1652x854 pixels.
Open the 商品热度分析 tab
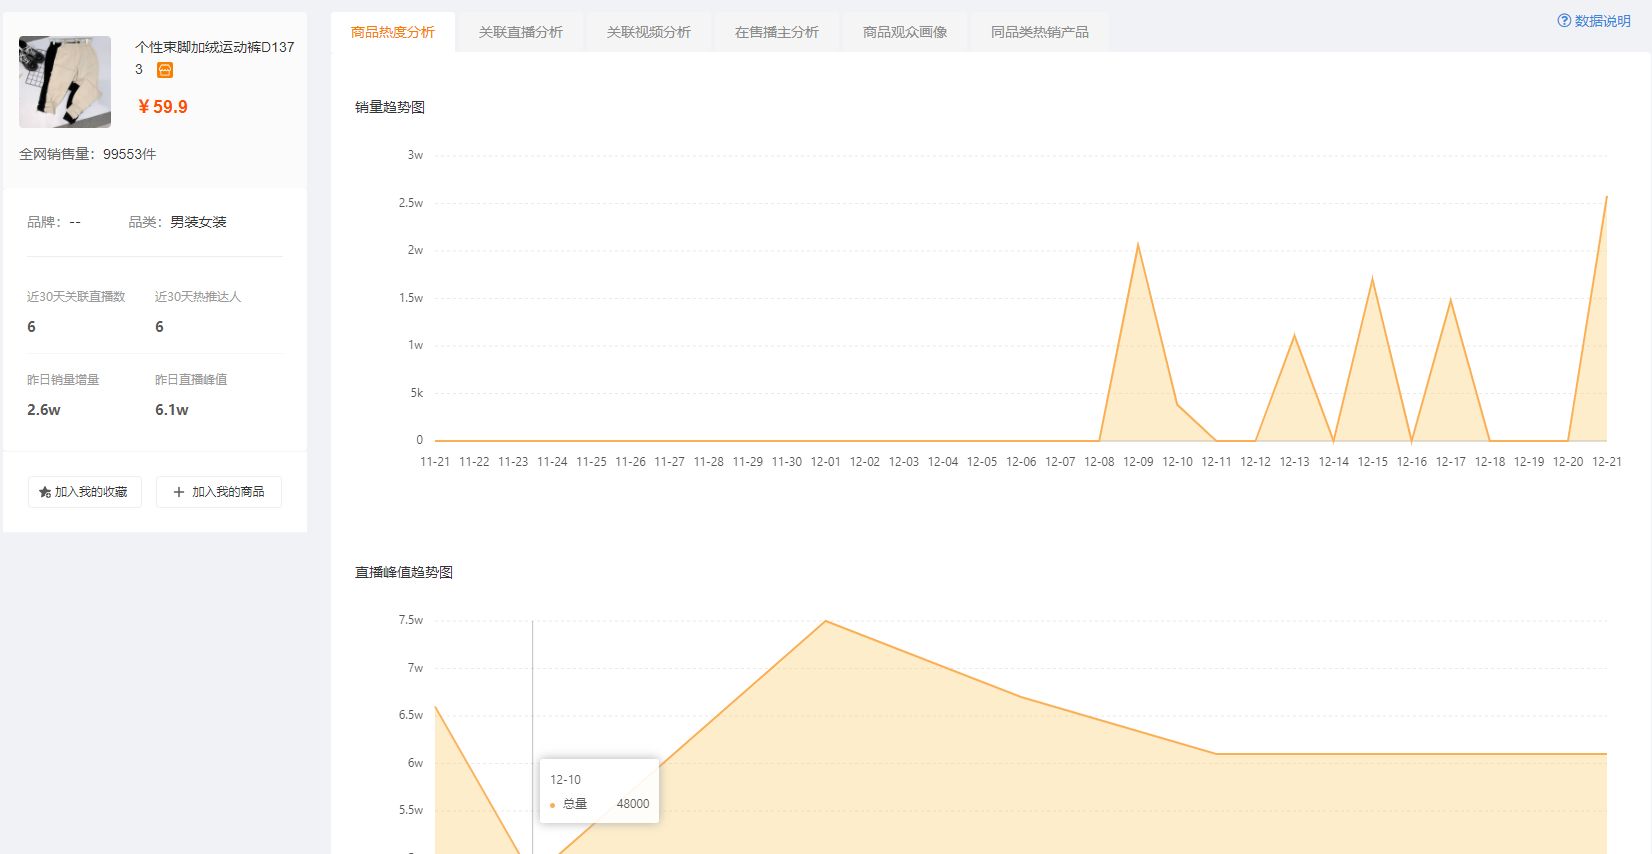click(392, 32)
